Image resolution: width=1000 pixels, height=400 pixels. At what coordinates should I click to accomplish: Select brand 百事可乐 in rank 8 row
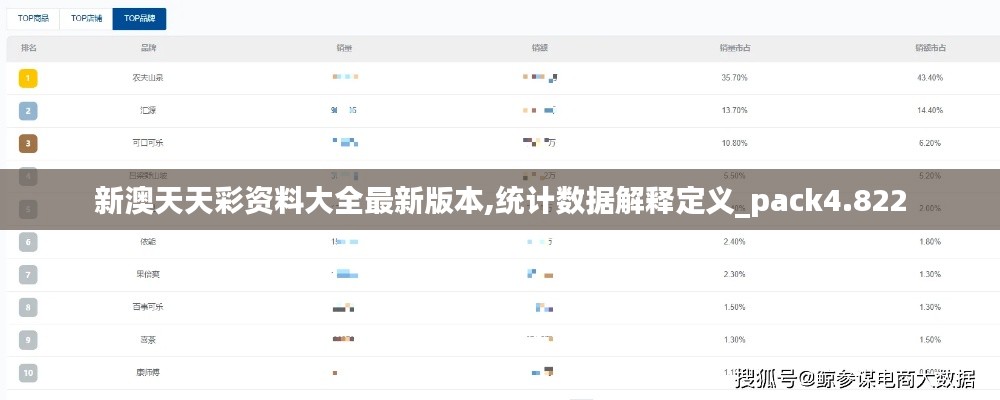point(148,307)
